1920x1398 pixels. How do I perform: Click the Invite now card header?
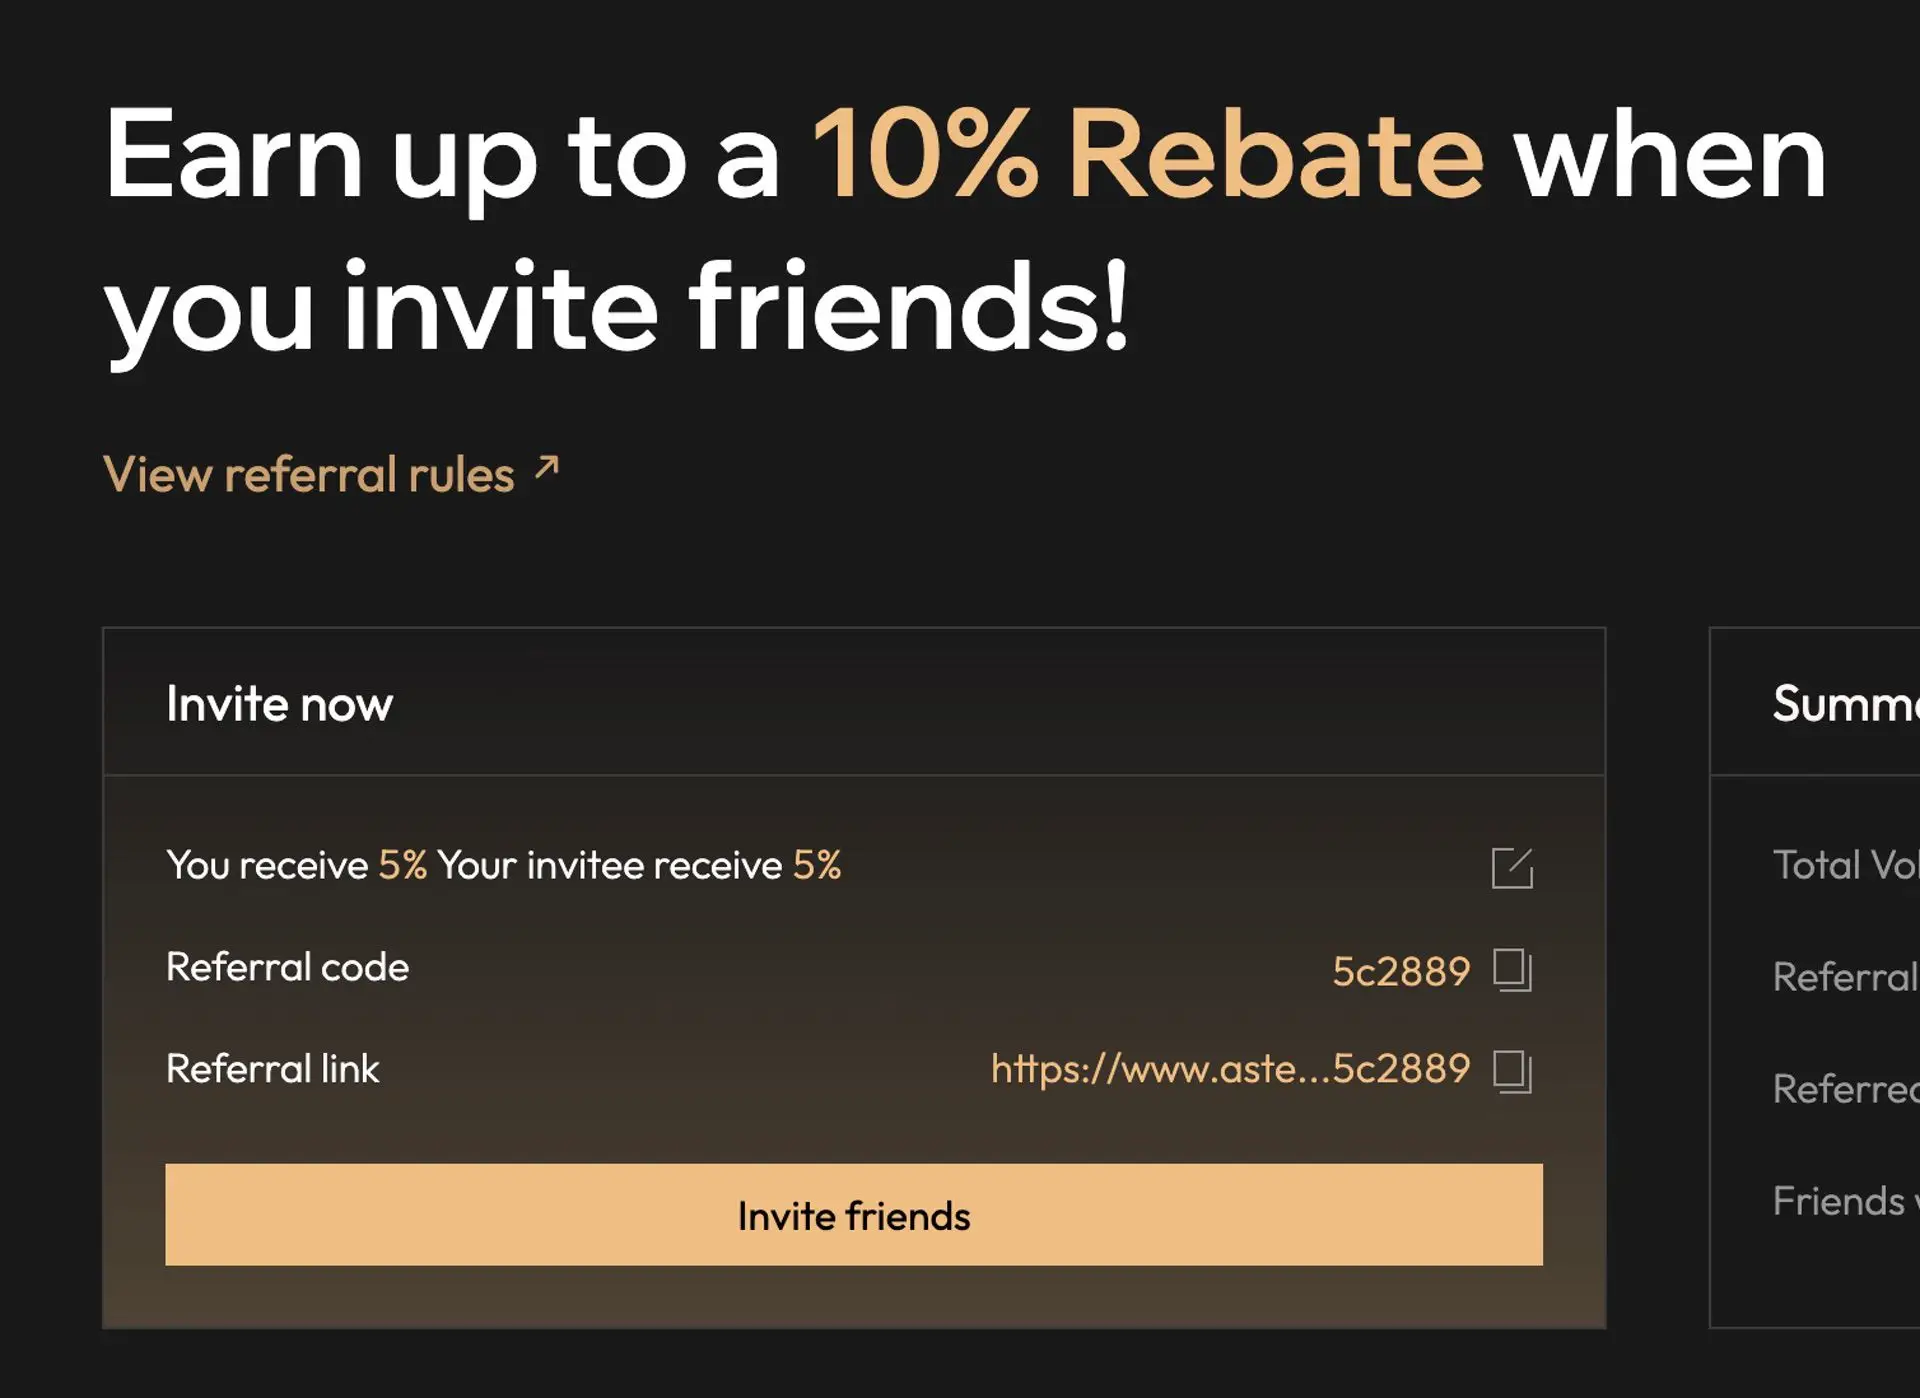pyautogui.click(x=279, y=703)
